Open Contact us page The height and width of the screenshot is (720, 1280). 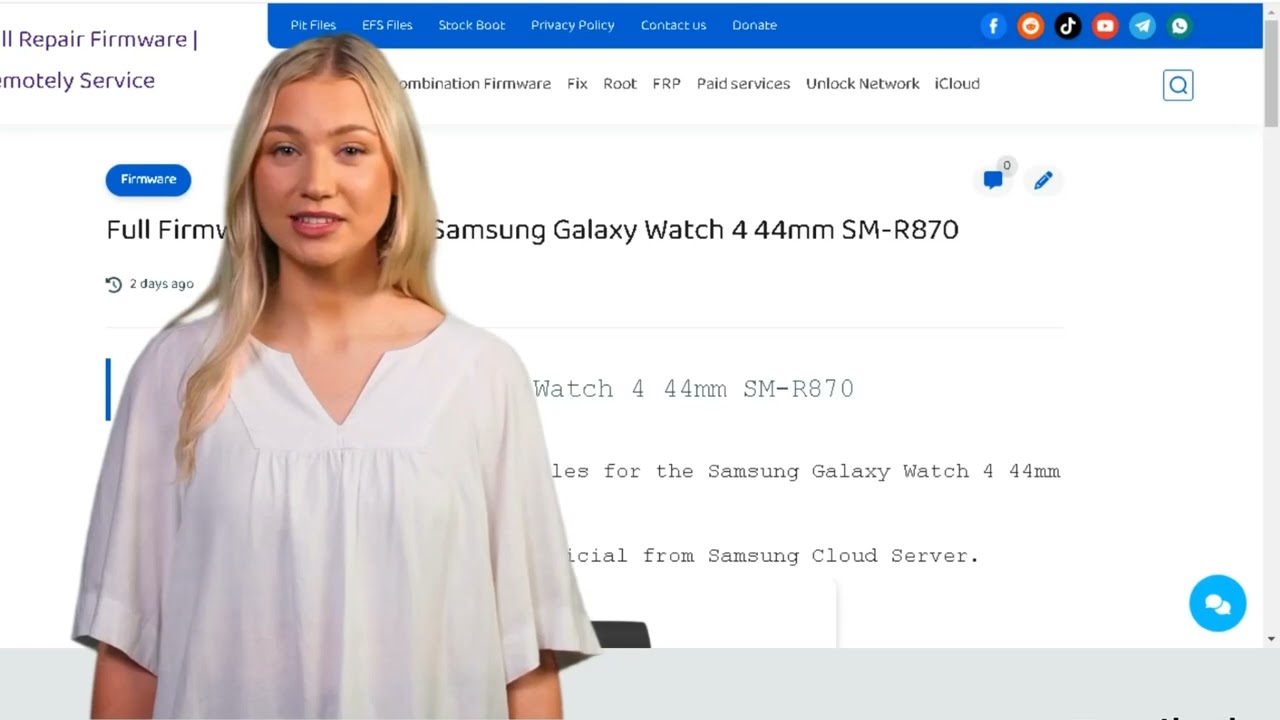(673, 25)
